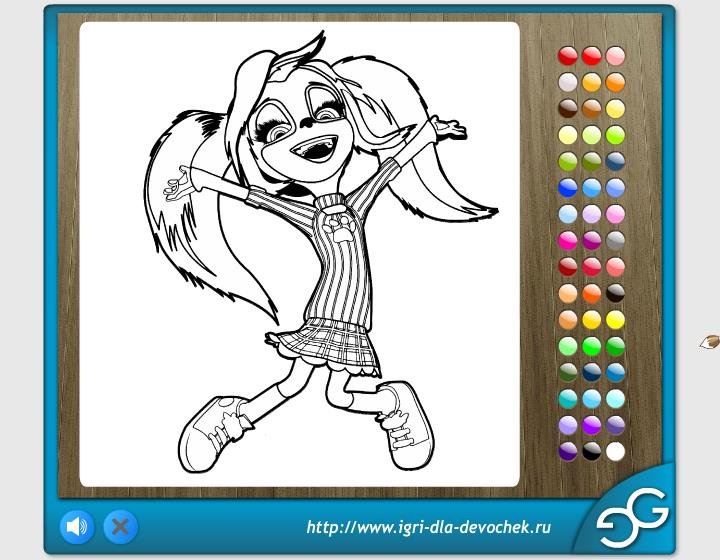
Task: Choose the pure white paint swatch
Action: (615, 451)
